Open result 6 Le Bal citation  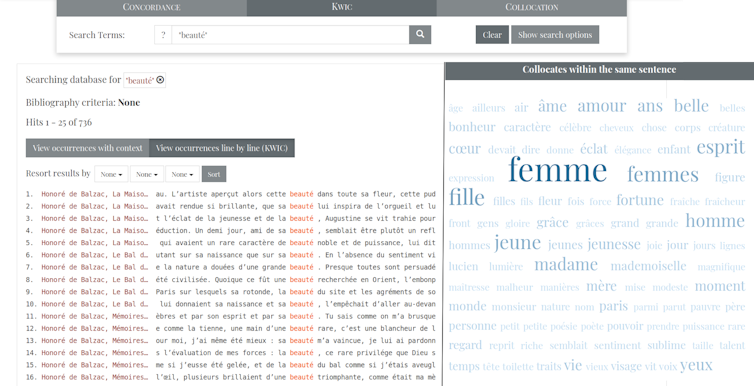click(95, 255)
